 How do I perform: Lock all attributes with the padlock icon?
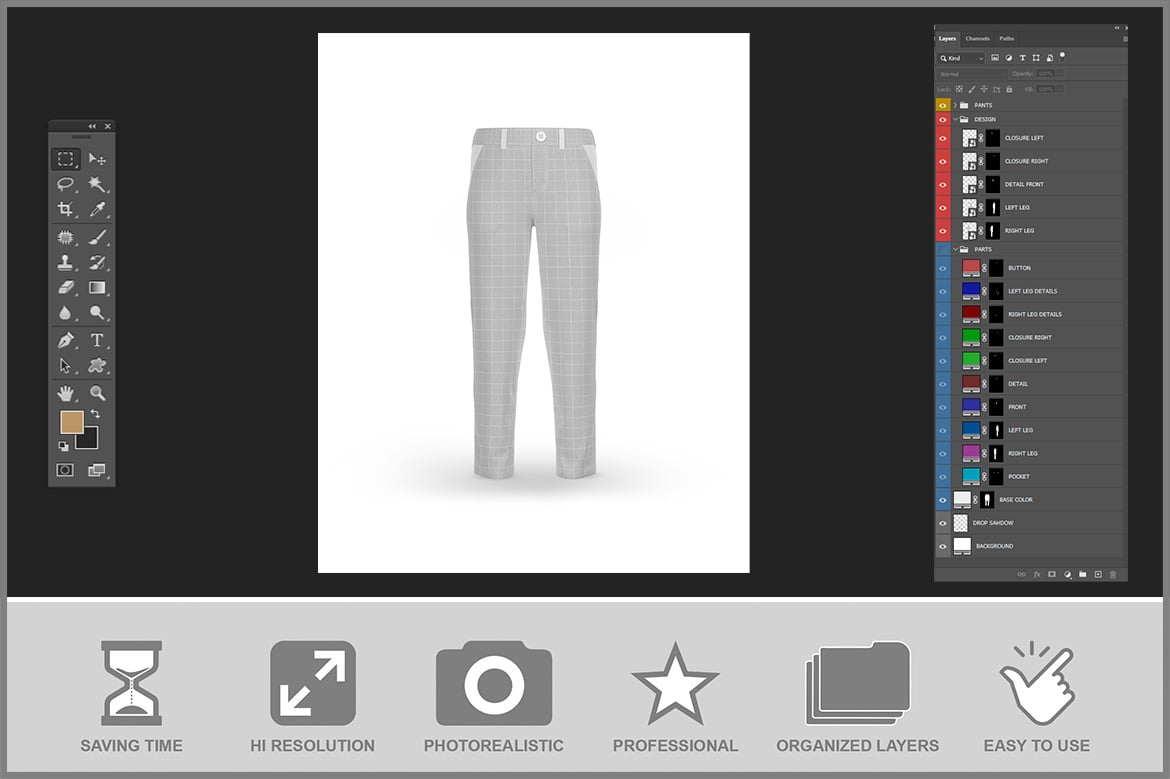coord(1009,90)
